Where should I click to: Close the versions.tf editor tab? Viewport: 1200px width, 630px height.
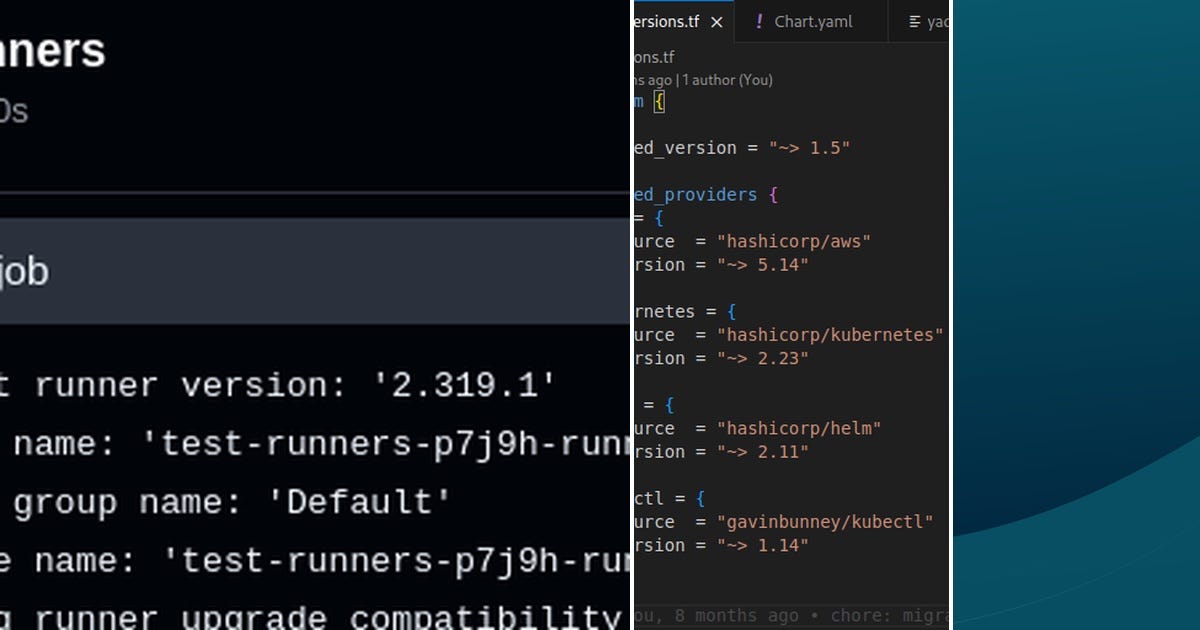(716, 21)
